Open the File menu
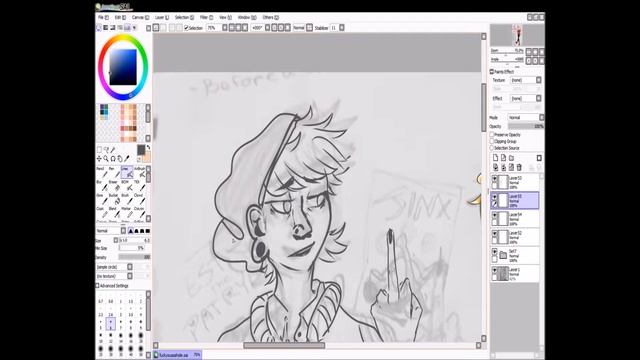The image size is (640, 360). click(103, 18)
